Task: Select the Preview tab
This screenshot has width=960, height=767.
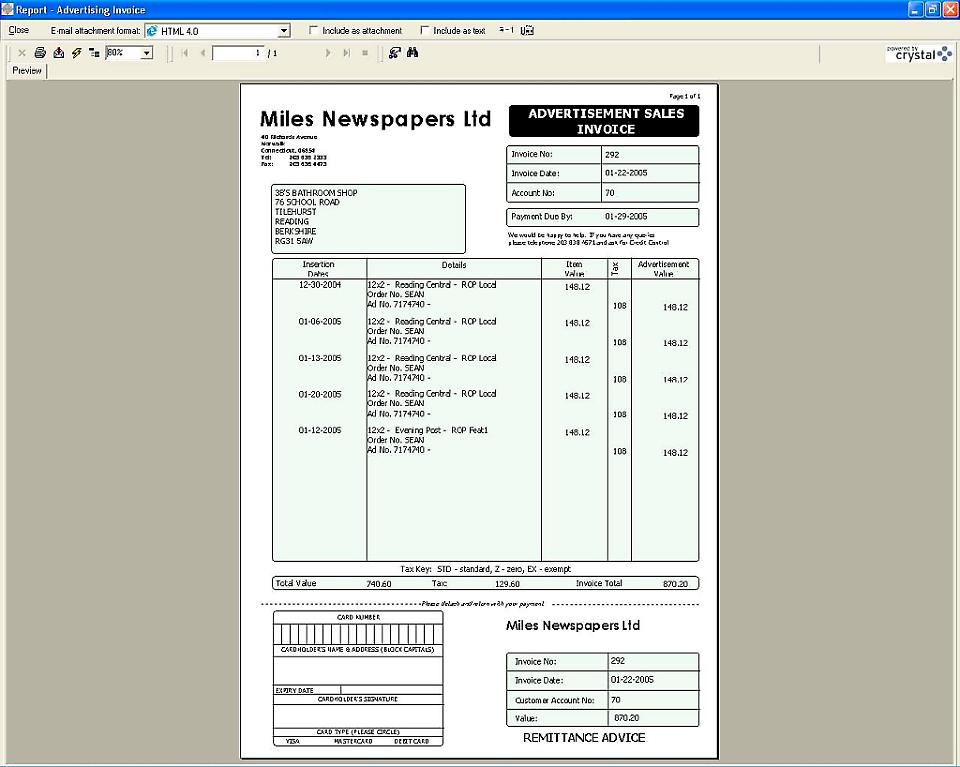Action: tap(27, 70)
